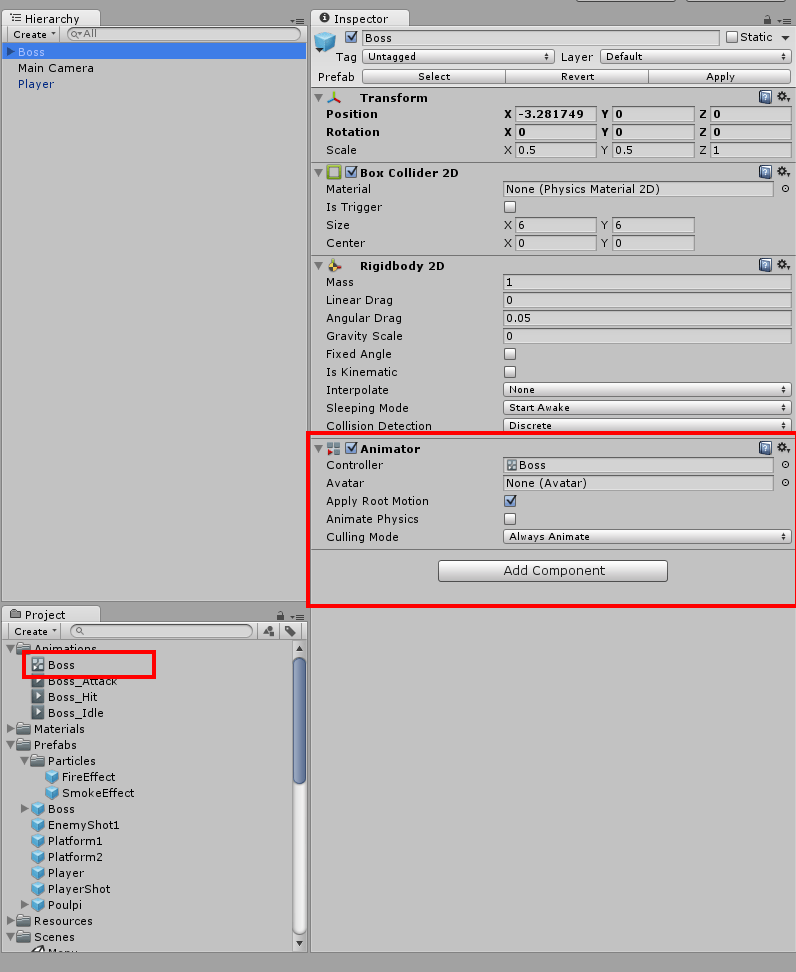Image resolution: width=796 pixels, height=972 pixels.
Task: Open Transform component gear menu
Action: coord(783,97)
